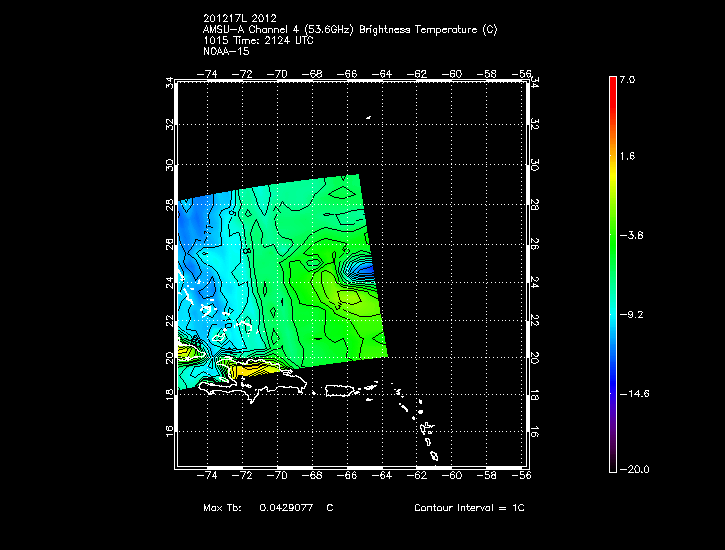Click the blue cold spot with tight contours

(x=362, y=269)
